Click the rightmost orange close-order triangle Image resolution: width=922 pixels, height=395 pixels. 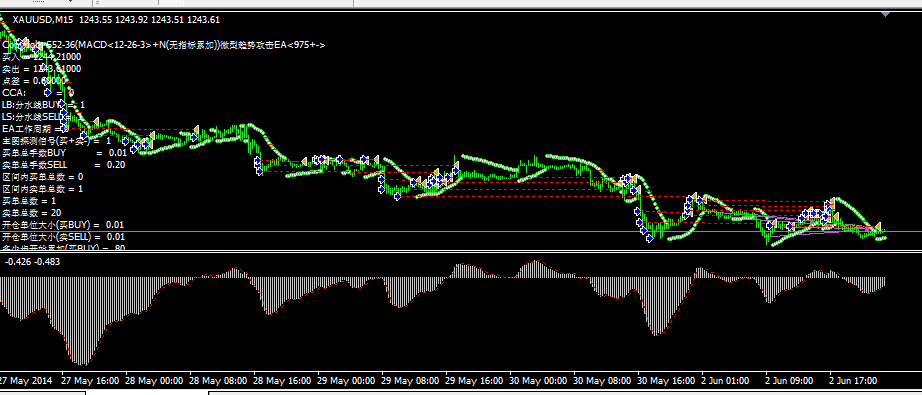(877, 226)
